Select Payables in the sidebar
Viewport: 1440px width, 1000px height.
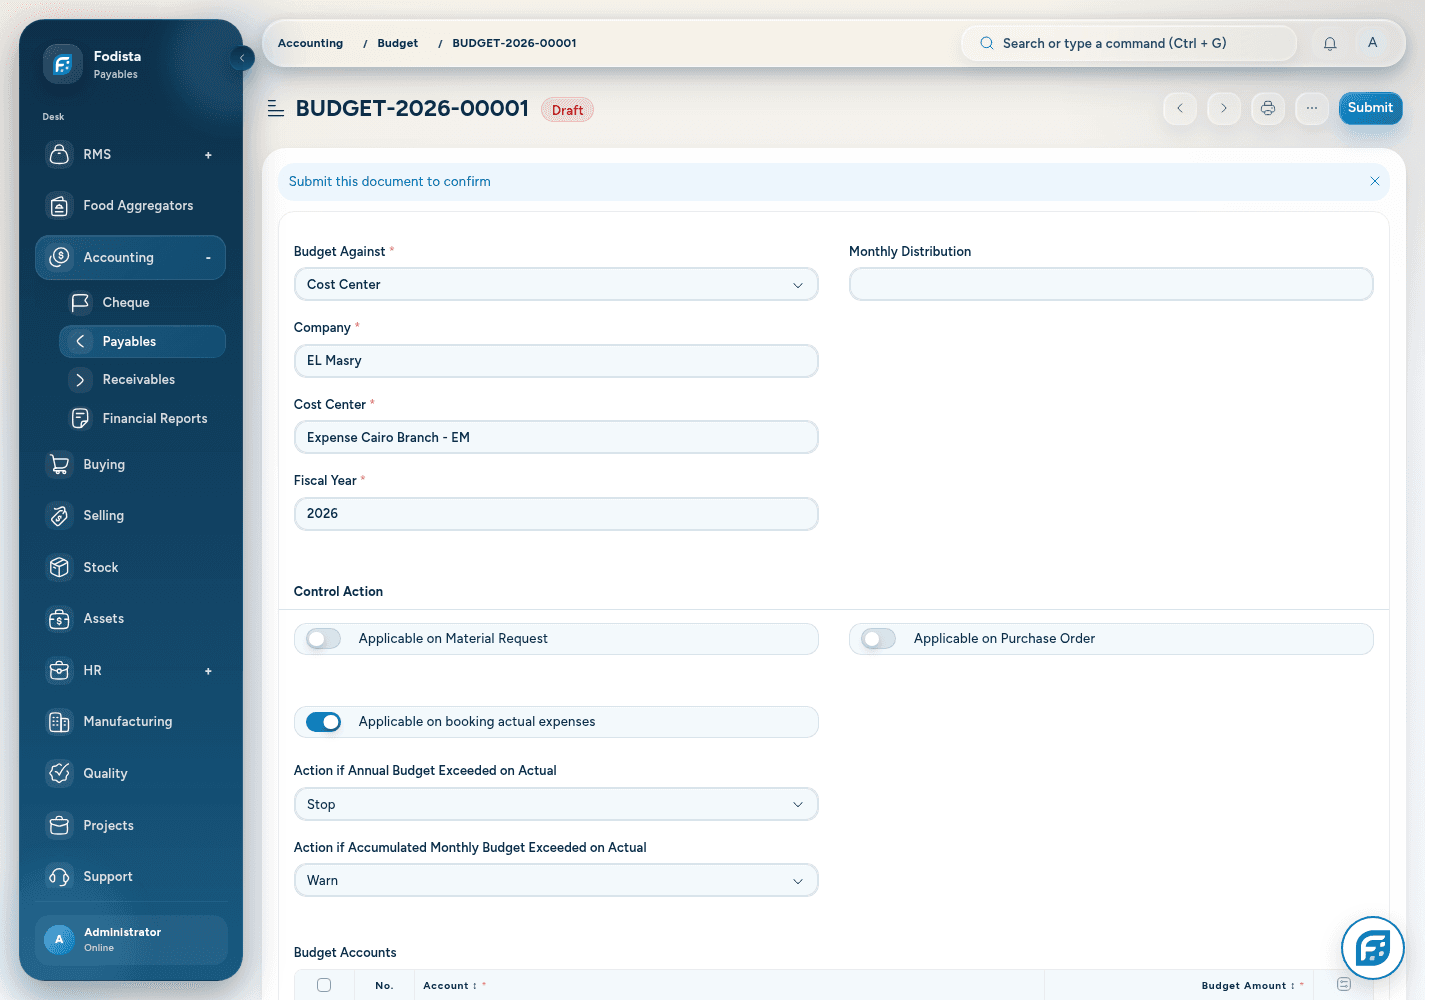click(142, 341)
